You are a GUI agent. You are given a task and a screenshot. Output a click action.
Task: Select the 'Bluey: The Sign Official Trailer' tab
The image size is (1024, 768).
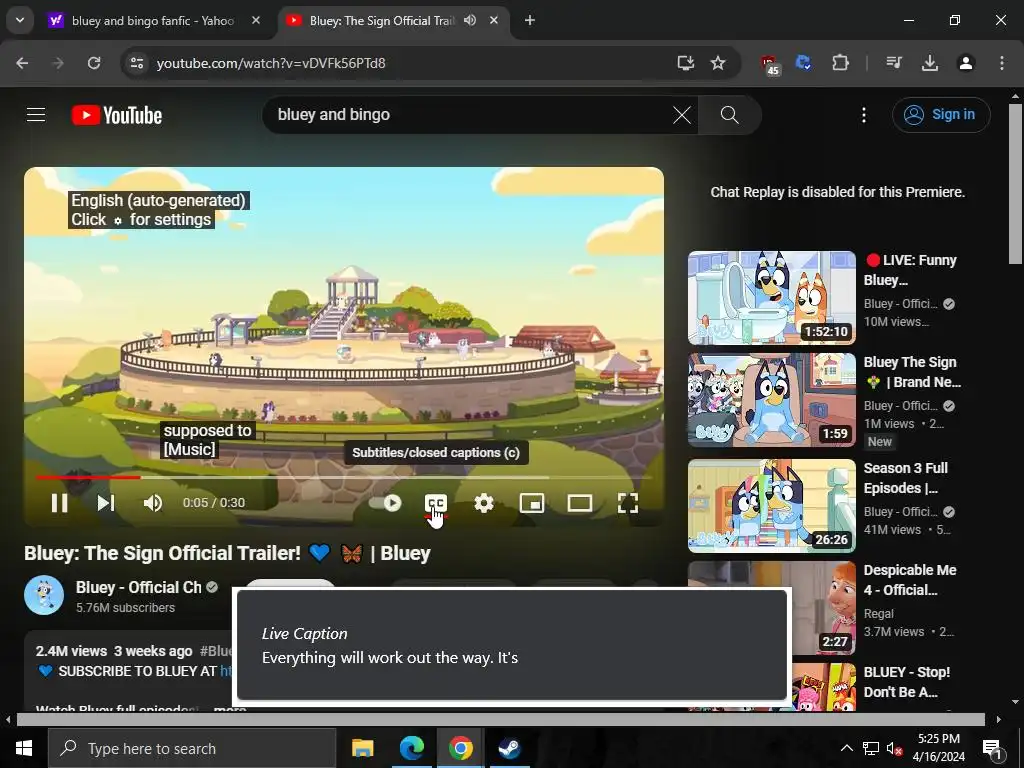[x=381, y=21]
